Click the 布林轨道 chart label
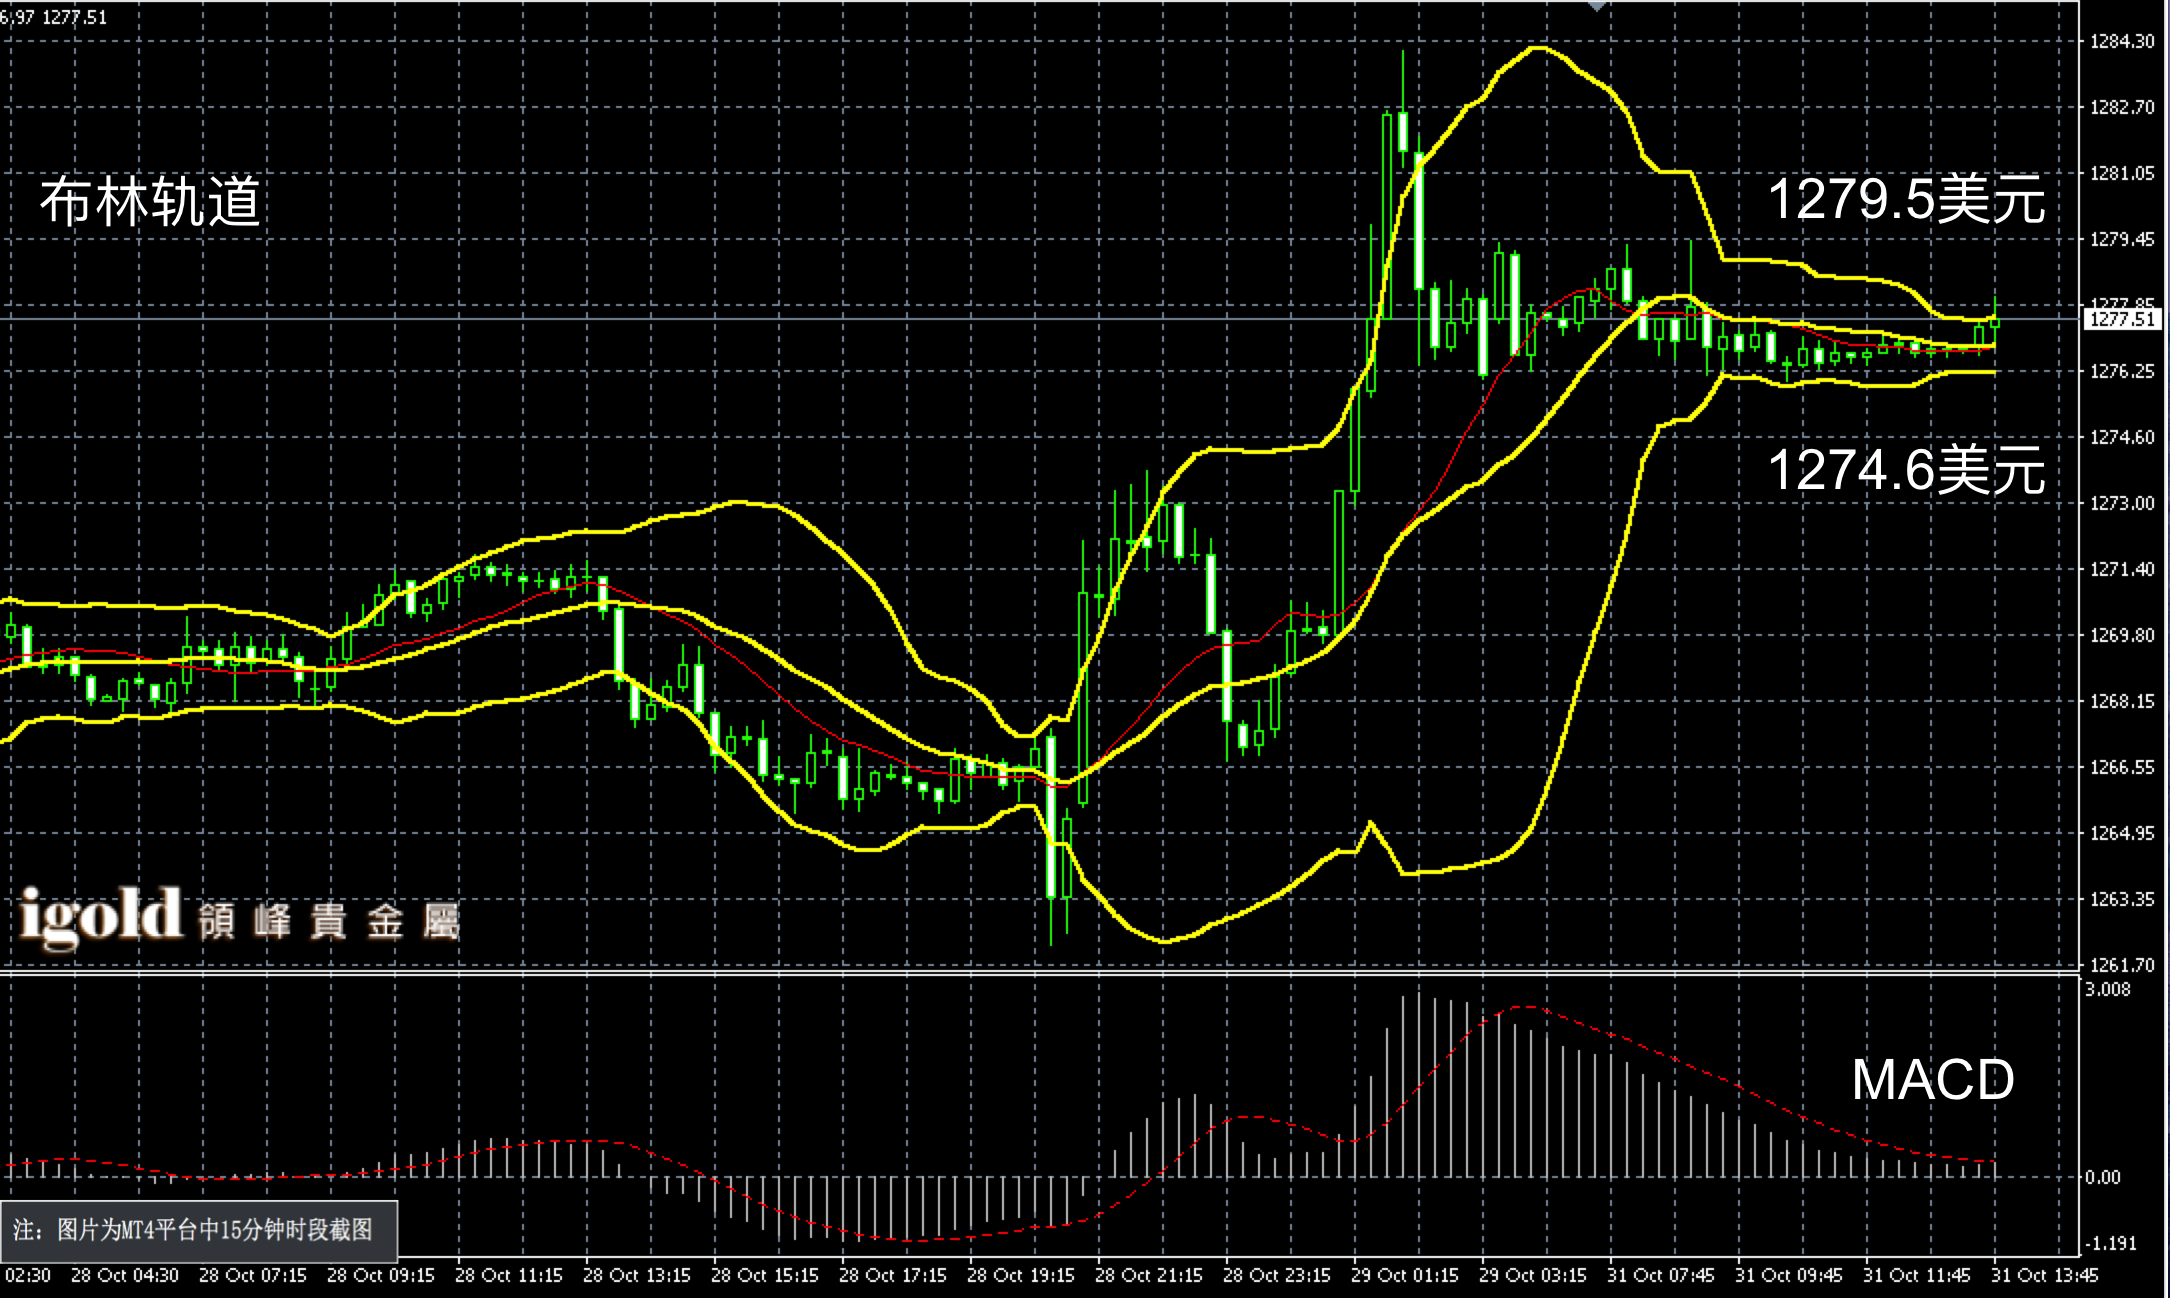Image resolution: width=2170 pixels, height=1298 pixels. 150,202
